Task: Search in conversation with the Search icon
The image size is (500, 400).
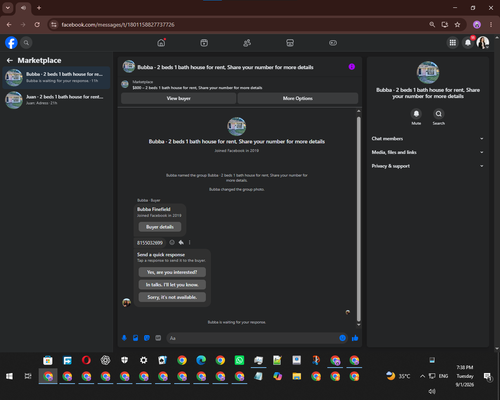Action: click(x=439, y=114)
